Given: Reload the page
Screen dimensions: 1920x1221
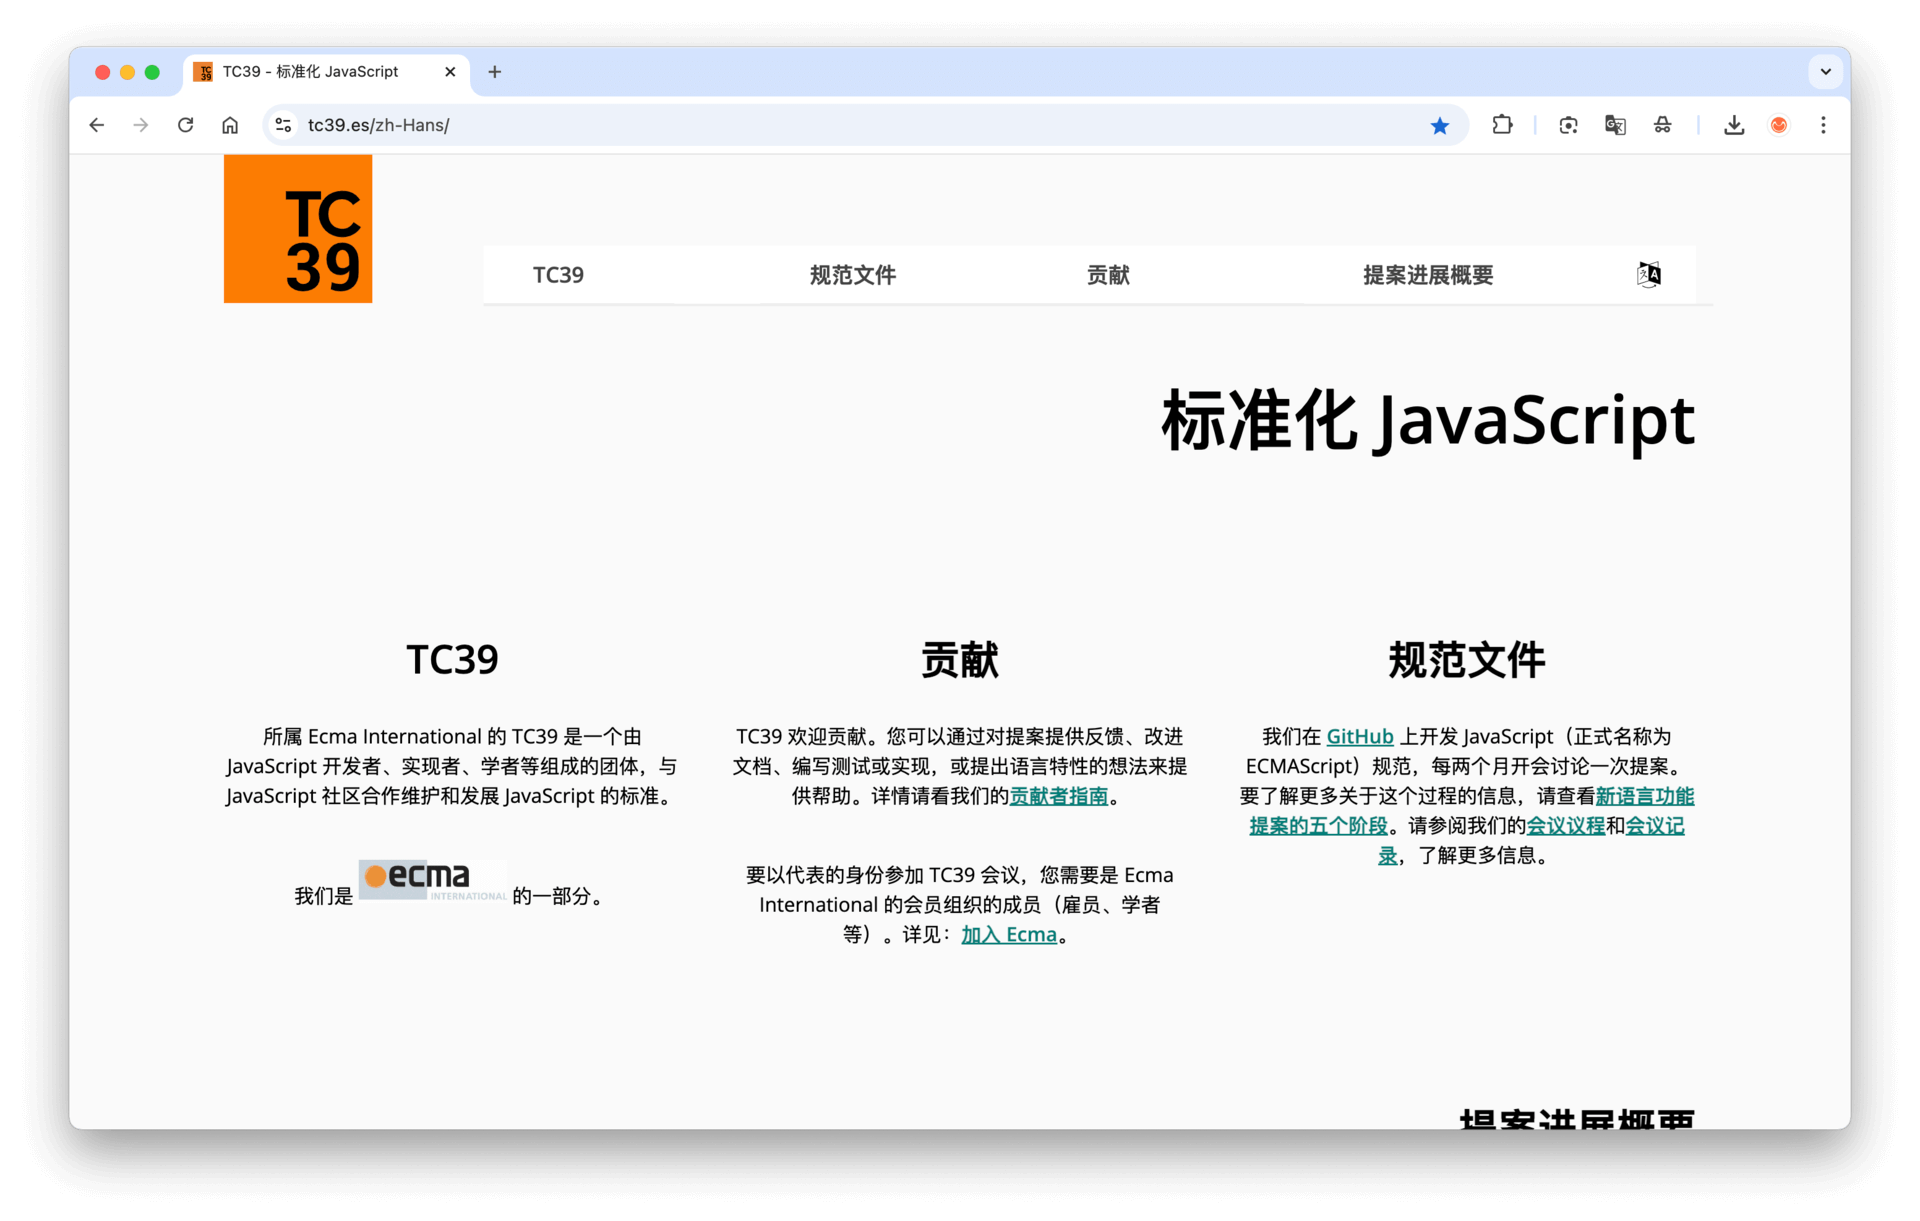Looking at the screenshot, I should coord(185,125).
